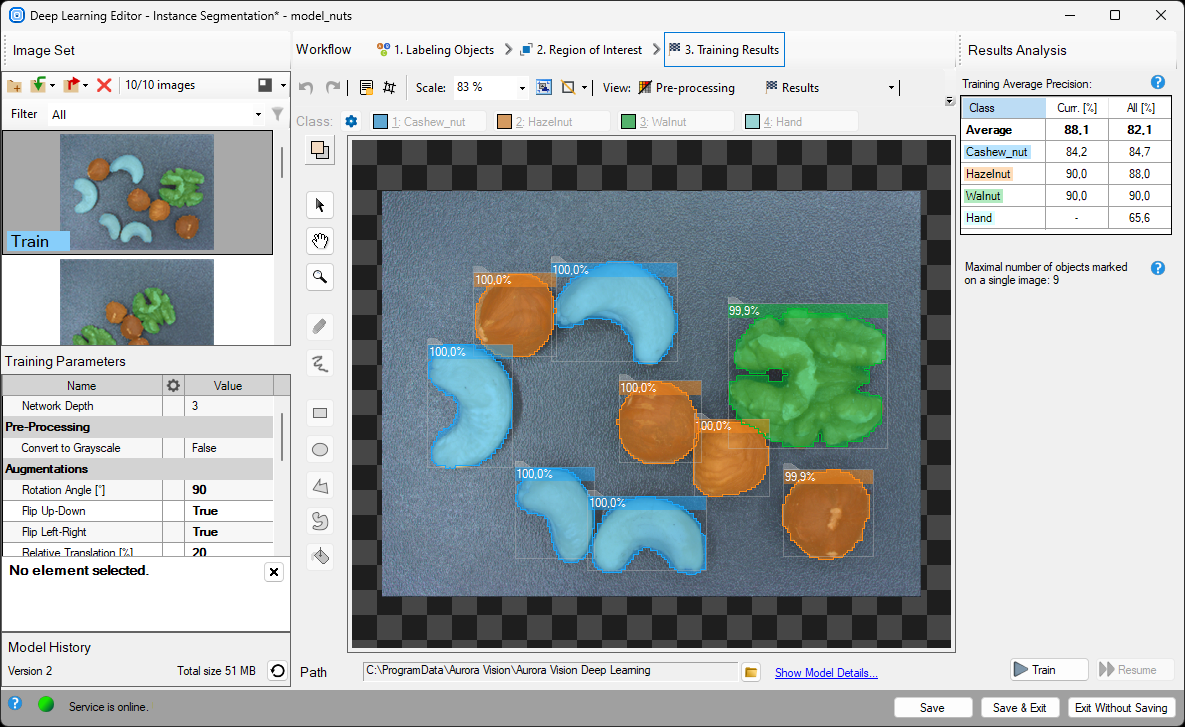Viewport: 1185px width, 727px height.
Task: Click the fit image to window icon
Action: (x=544, y=88)
